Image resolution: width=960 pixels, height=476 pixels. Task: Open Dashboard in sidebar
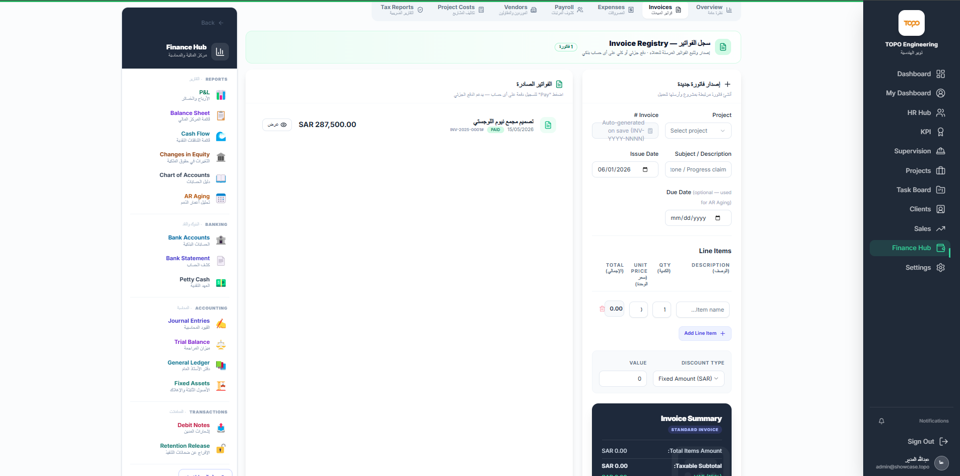910,74
